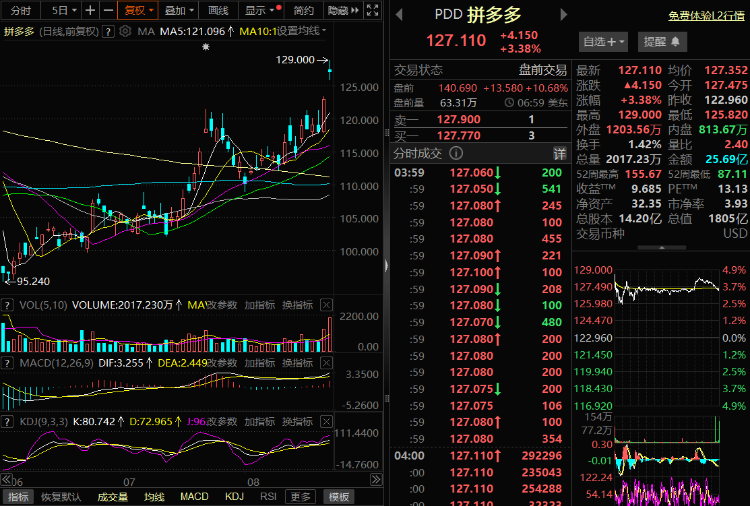Zoom out the chart with minus button
Image resolution: width=750 pixels, height=506 pixels.
109,10
